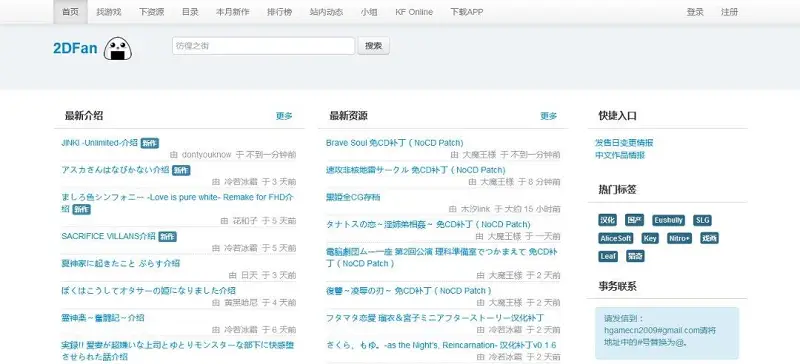
Task: Open フタマタ恋愛 ミニアフターストーリー汉化补丁
Action: pyautogui.click(x=435, y=318)
